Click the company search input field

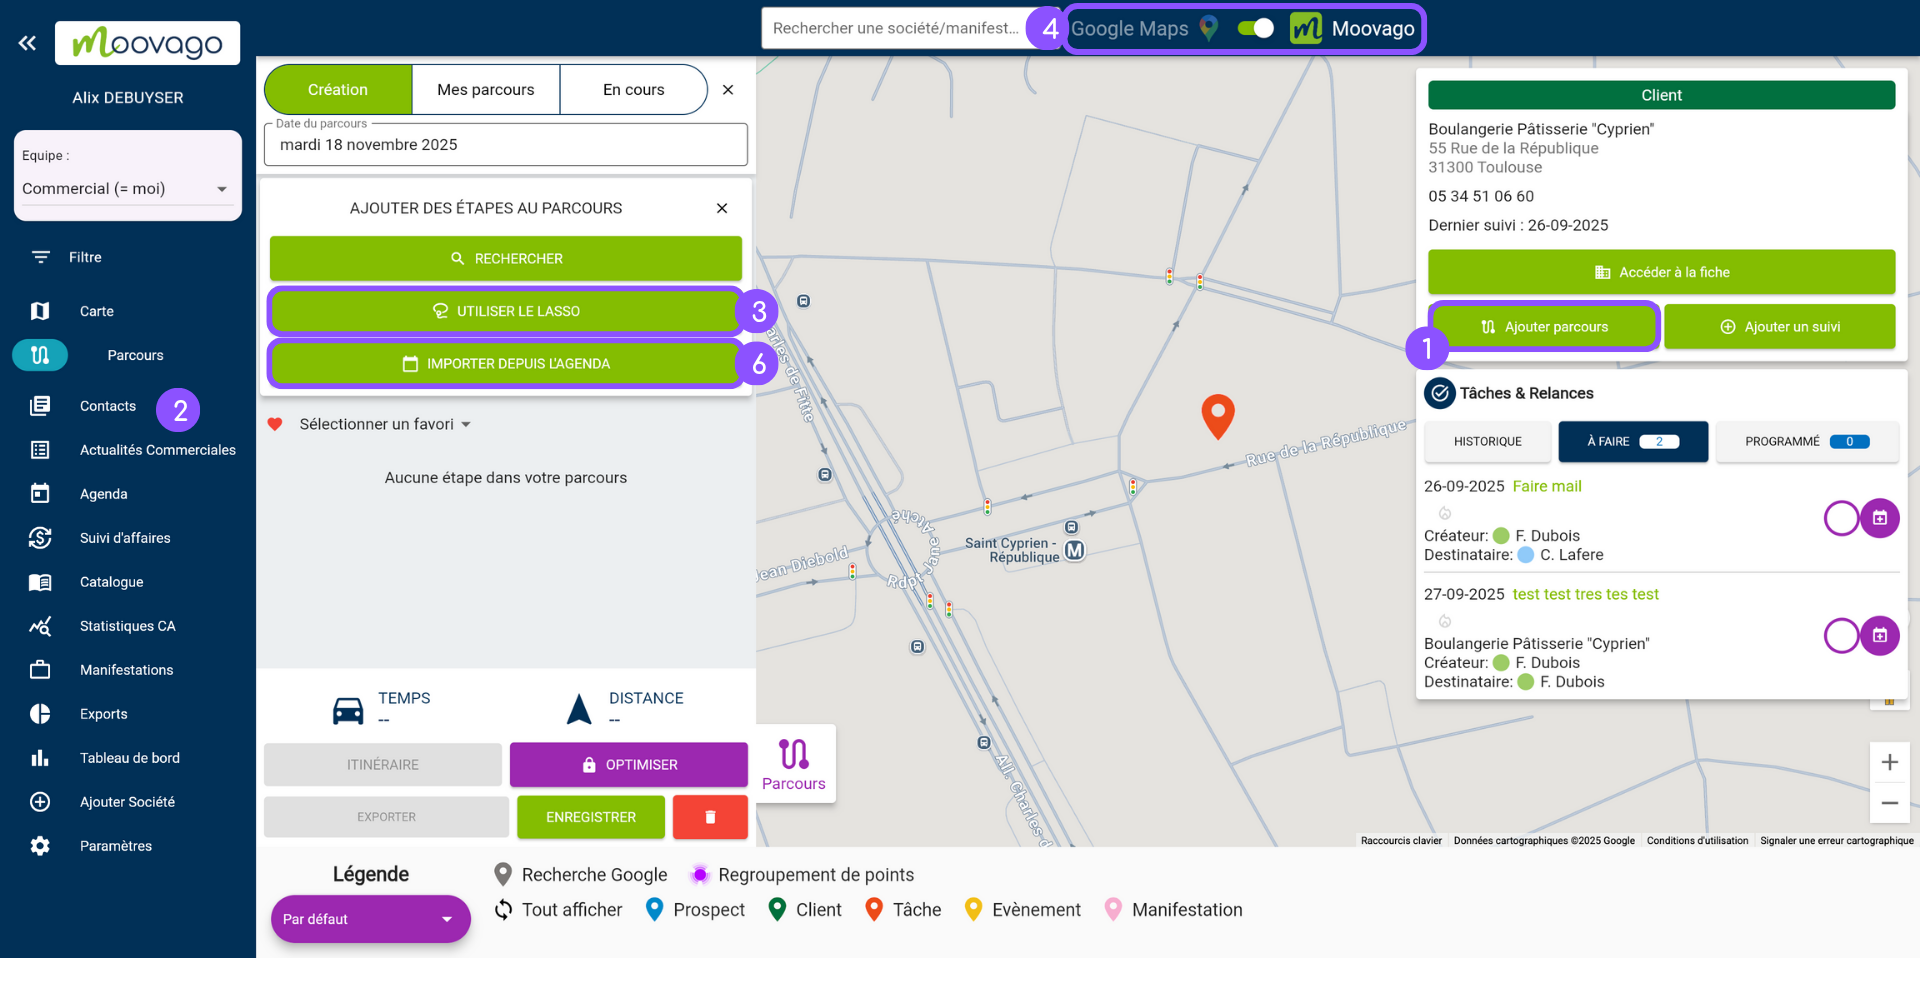point(894,28)
